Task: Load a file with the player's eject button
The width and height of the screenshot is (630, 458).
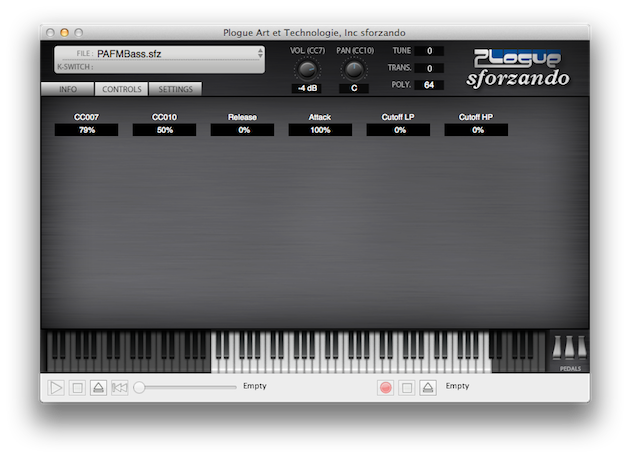Action: coord(98,388)
